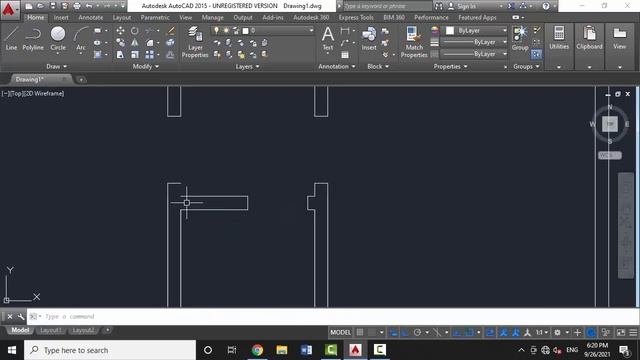The width and height of the screenshot is (640, 360).
Task: Open Layer Properties manager
Action: pos(195,42)
